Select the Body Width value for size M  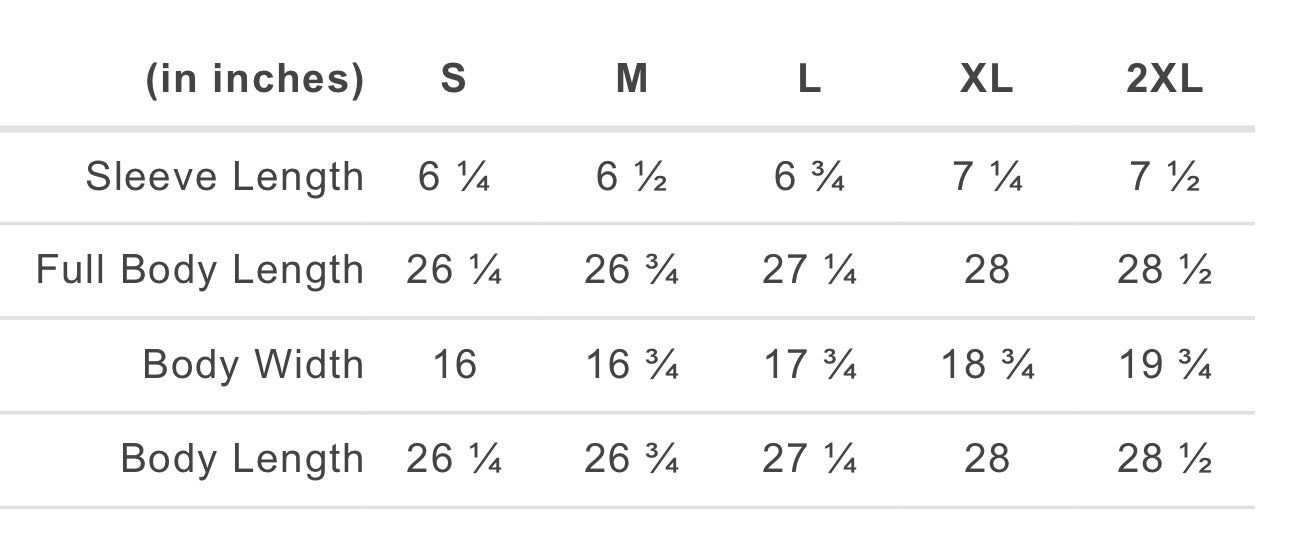click(631, 364)
